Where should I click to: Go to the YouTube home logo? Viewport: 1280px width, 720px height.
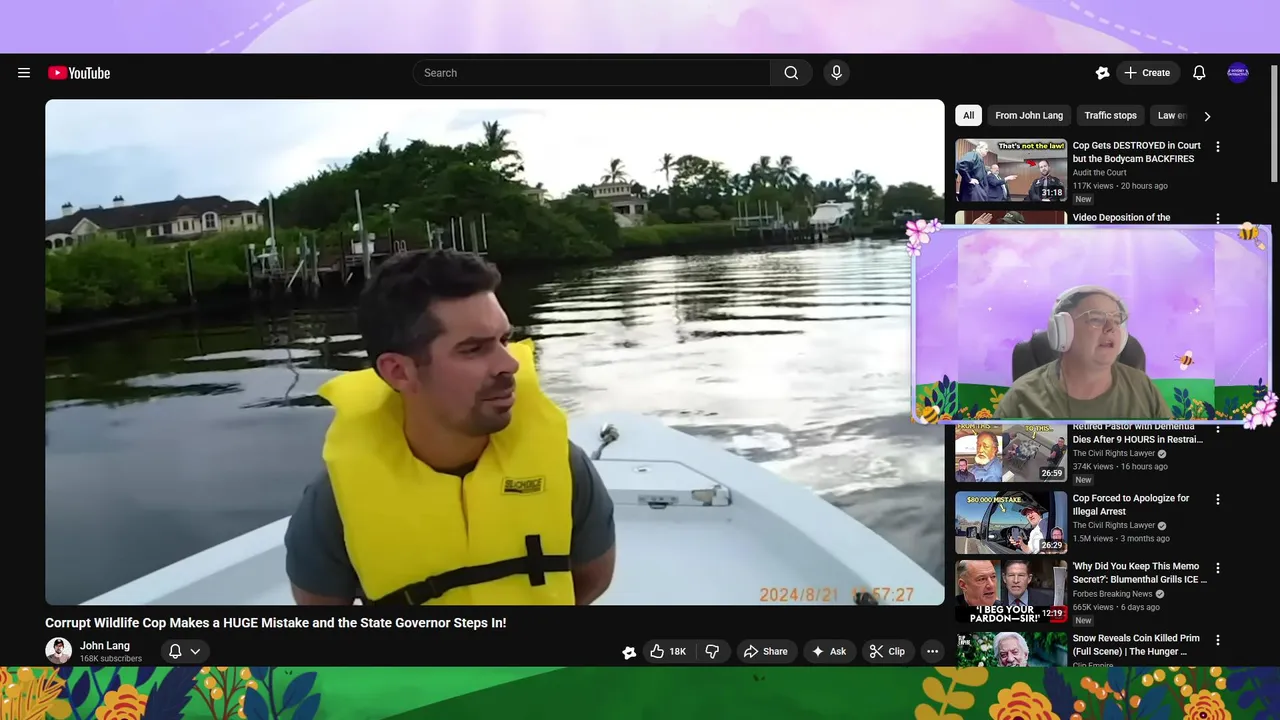[79, 73]
